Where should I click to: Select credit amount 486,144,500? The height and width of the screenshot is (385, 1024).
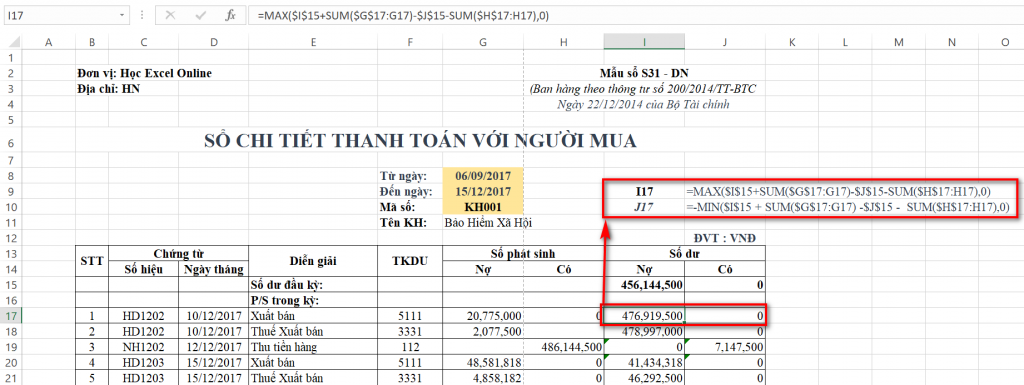coord(564,347)
